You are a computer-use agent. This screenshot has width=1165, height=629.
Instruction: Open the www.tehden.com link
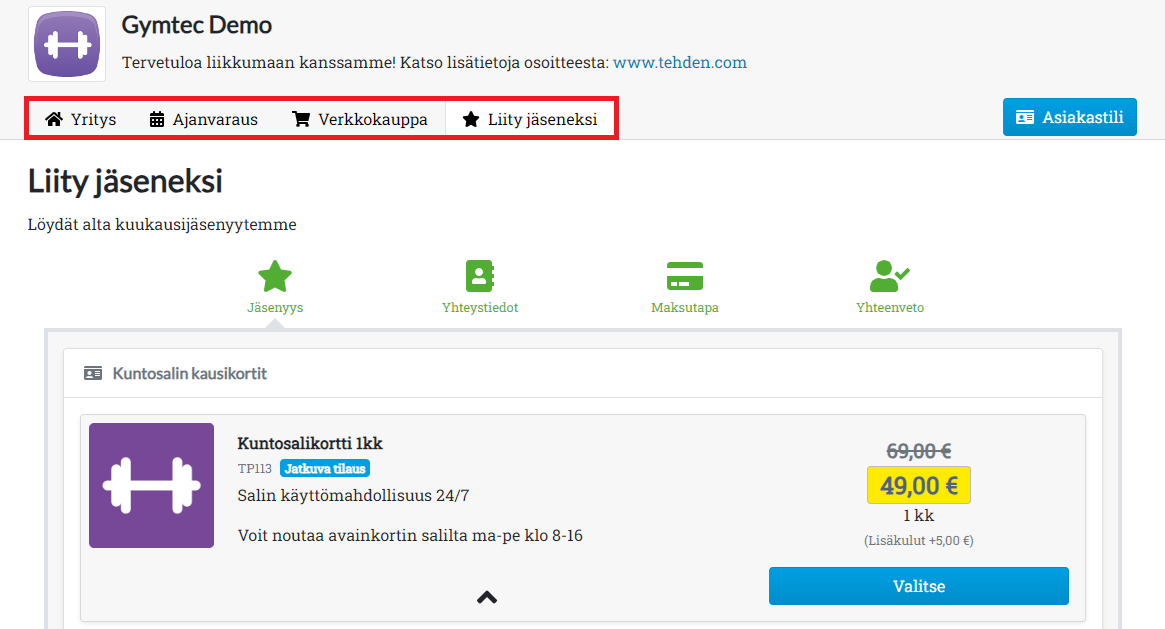tap(680, 62)
